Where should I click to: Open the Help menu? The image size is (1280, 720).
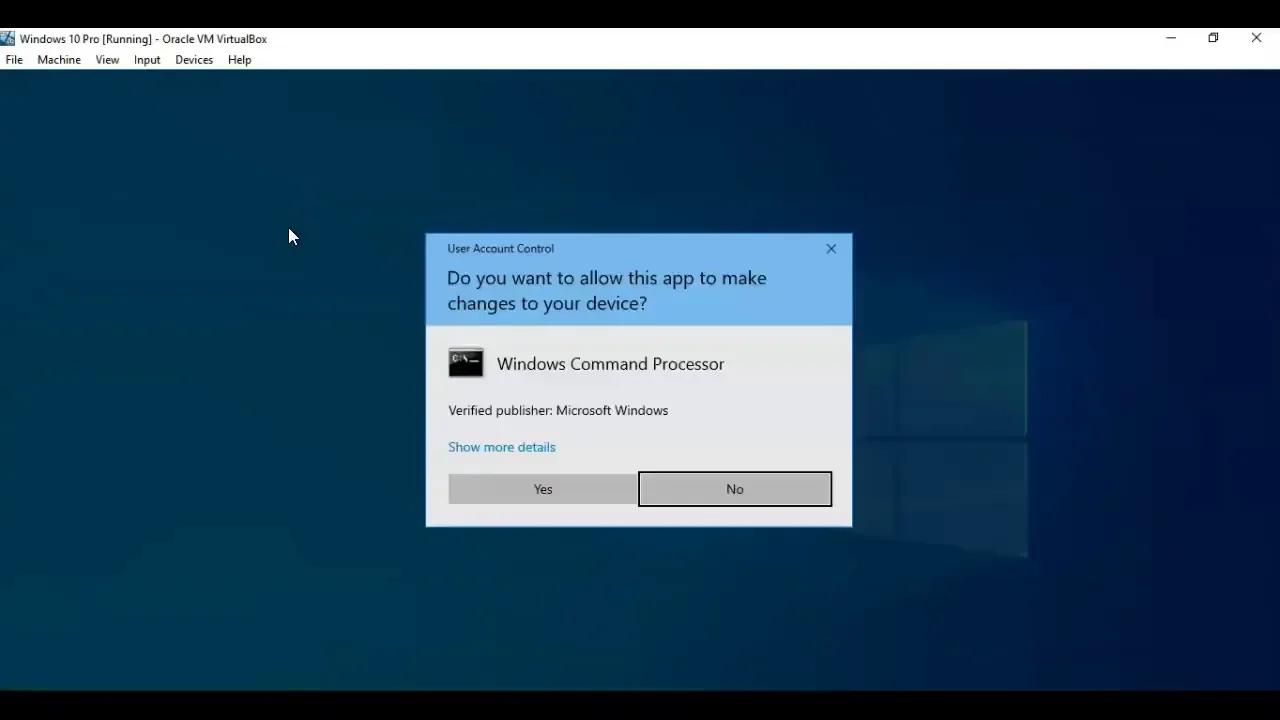click(x=239, y=60)
